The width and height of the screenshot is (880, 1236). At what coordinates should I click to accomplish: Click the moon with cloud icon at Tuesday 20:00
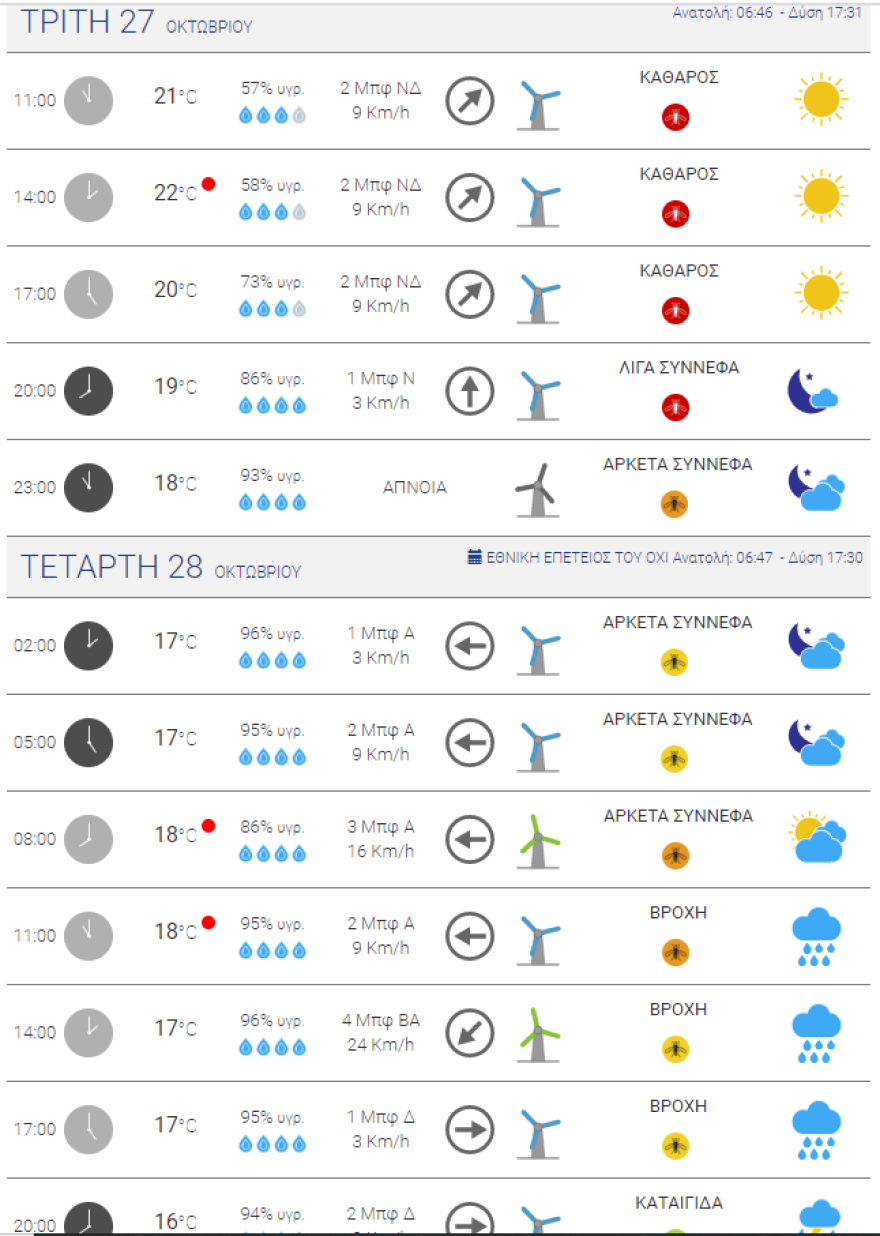click(x=812, y=391)
